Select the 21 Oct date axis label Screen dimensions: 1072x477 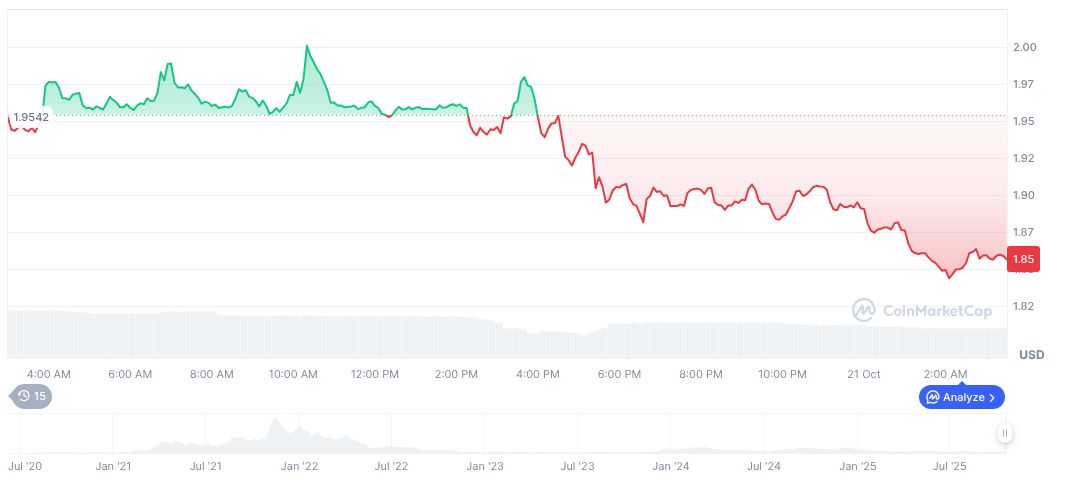(863, 374)
